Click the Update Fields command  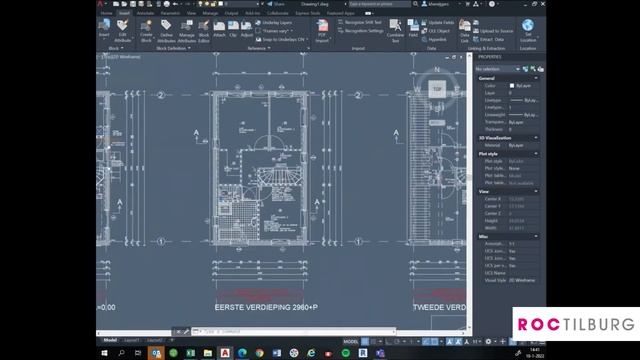[x=438, y=22]
